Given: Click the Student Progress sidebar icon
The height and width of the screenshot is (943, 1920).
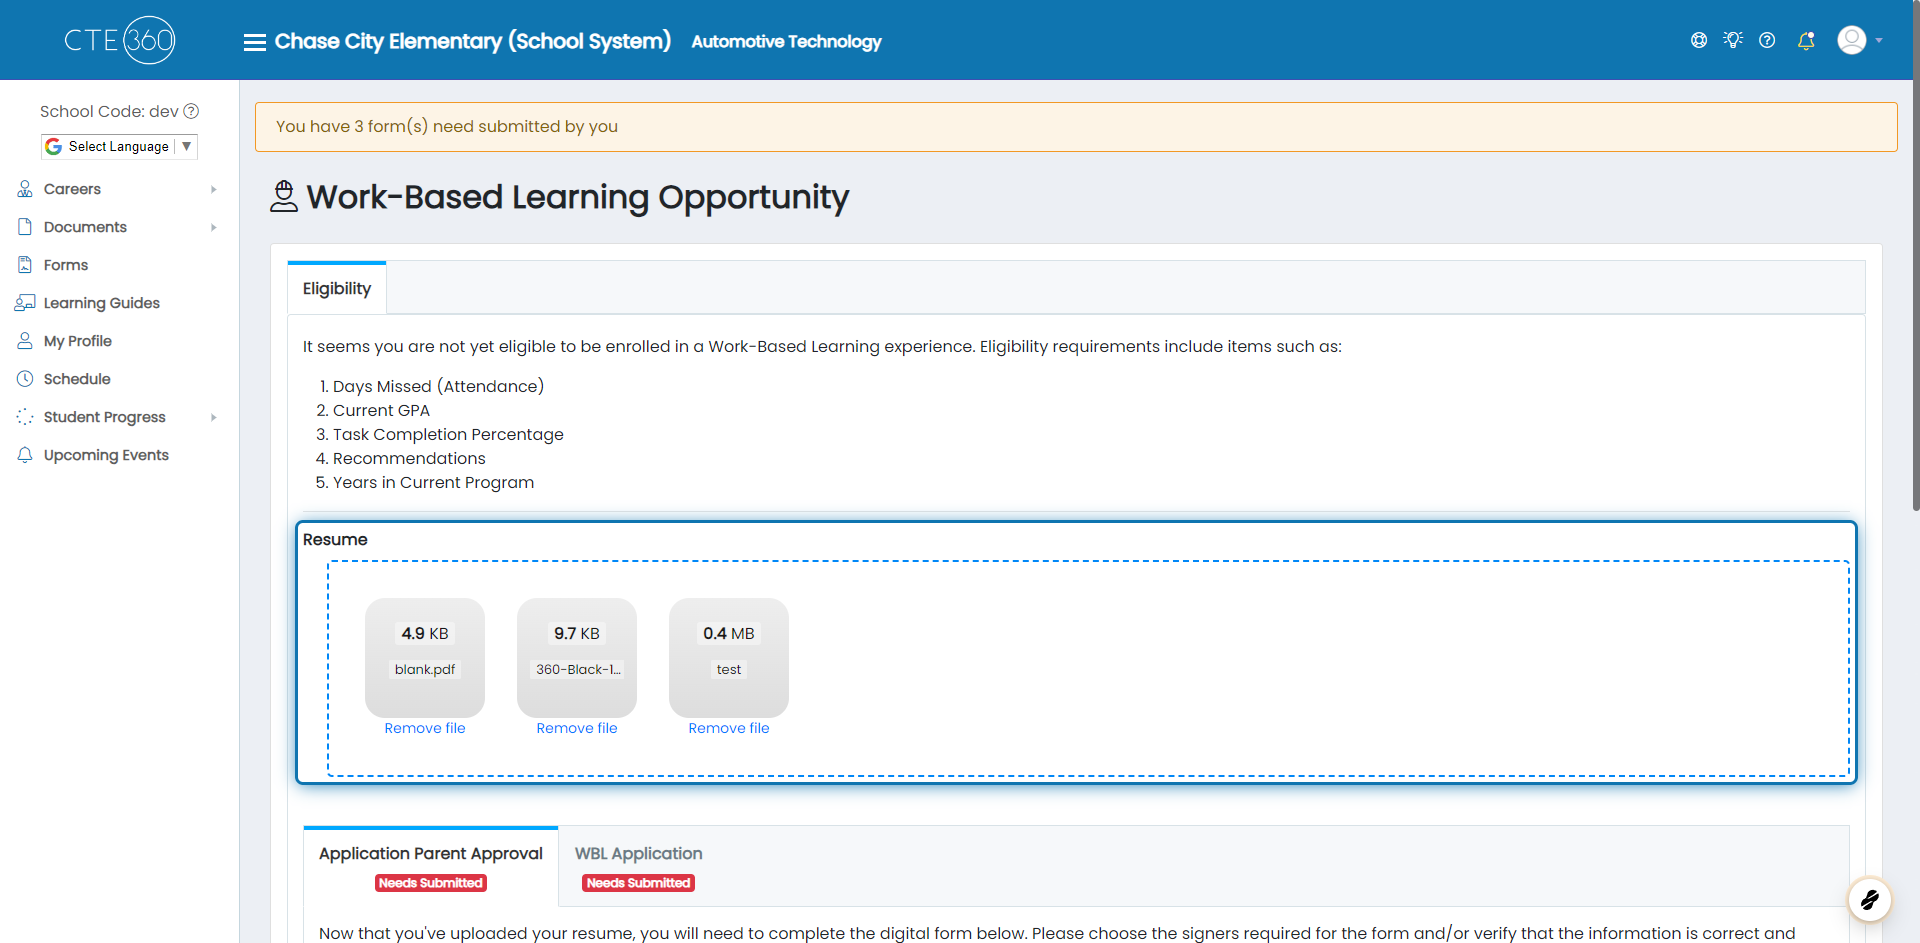Looking at the screenshot, I should point(25,417).
